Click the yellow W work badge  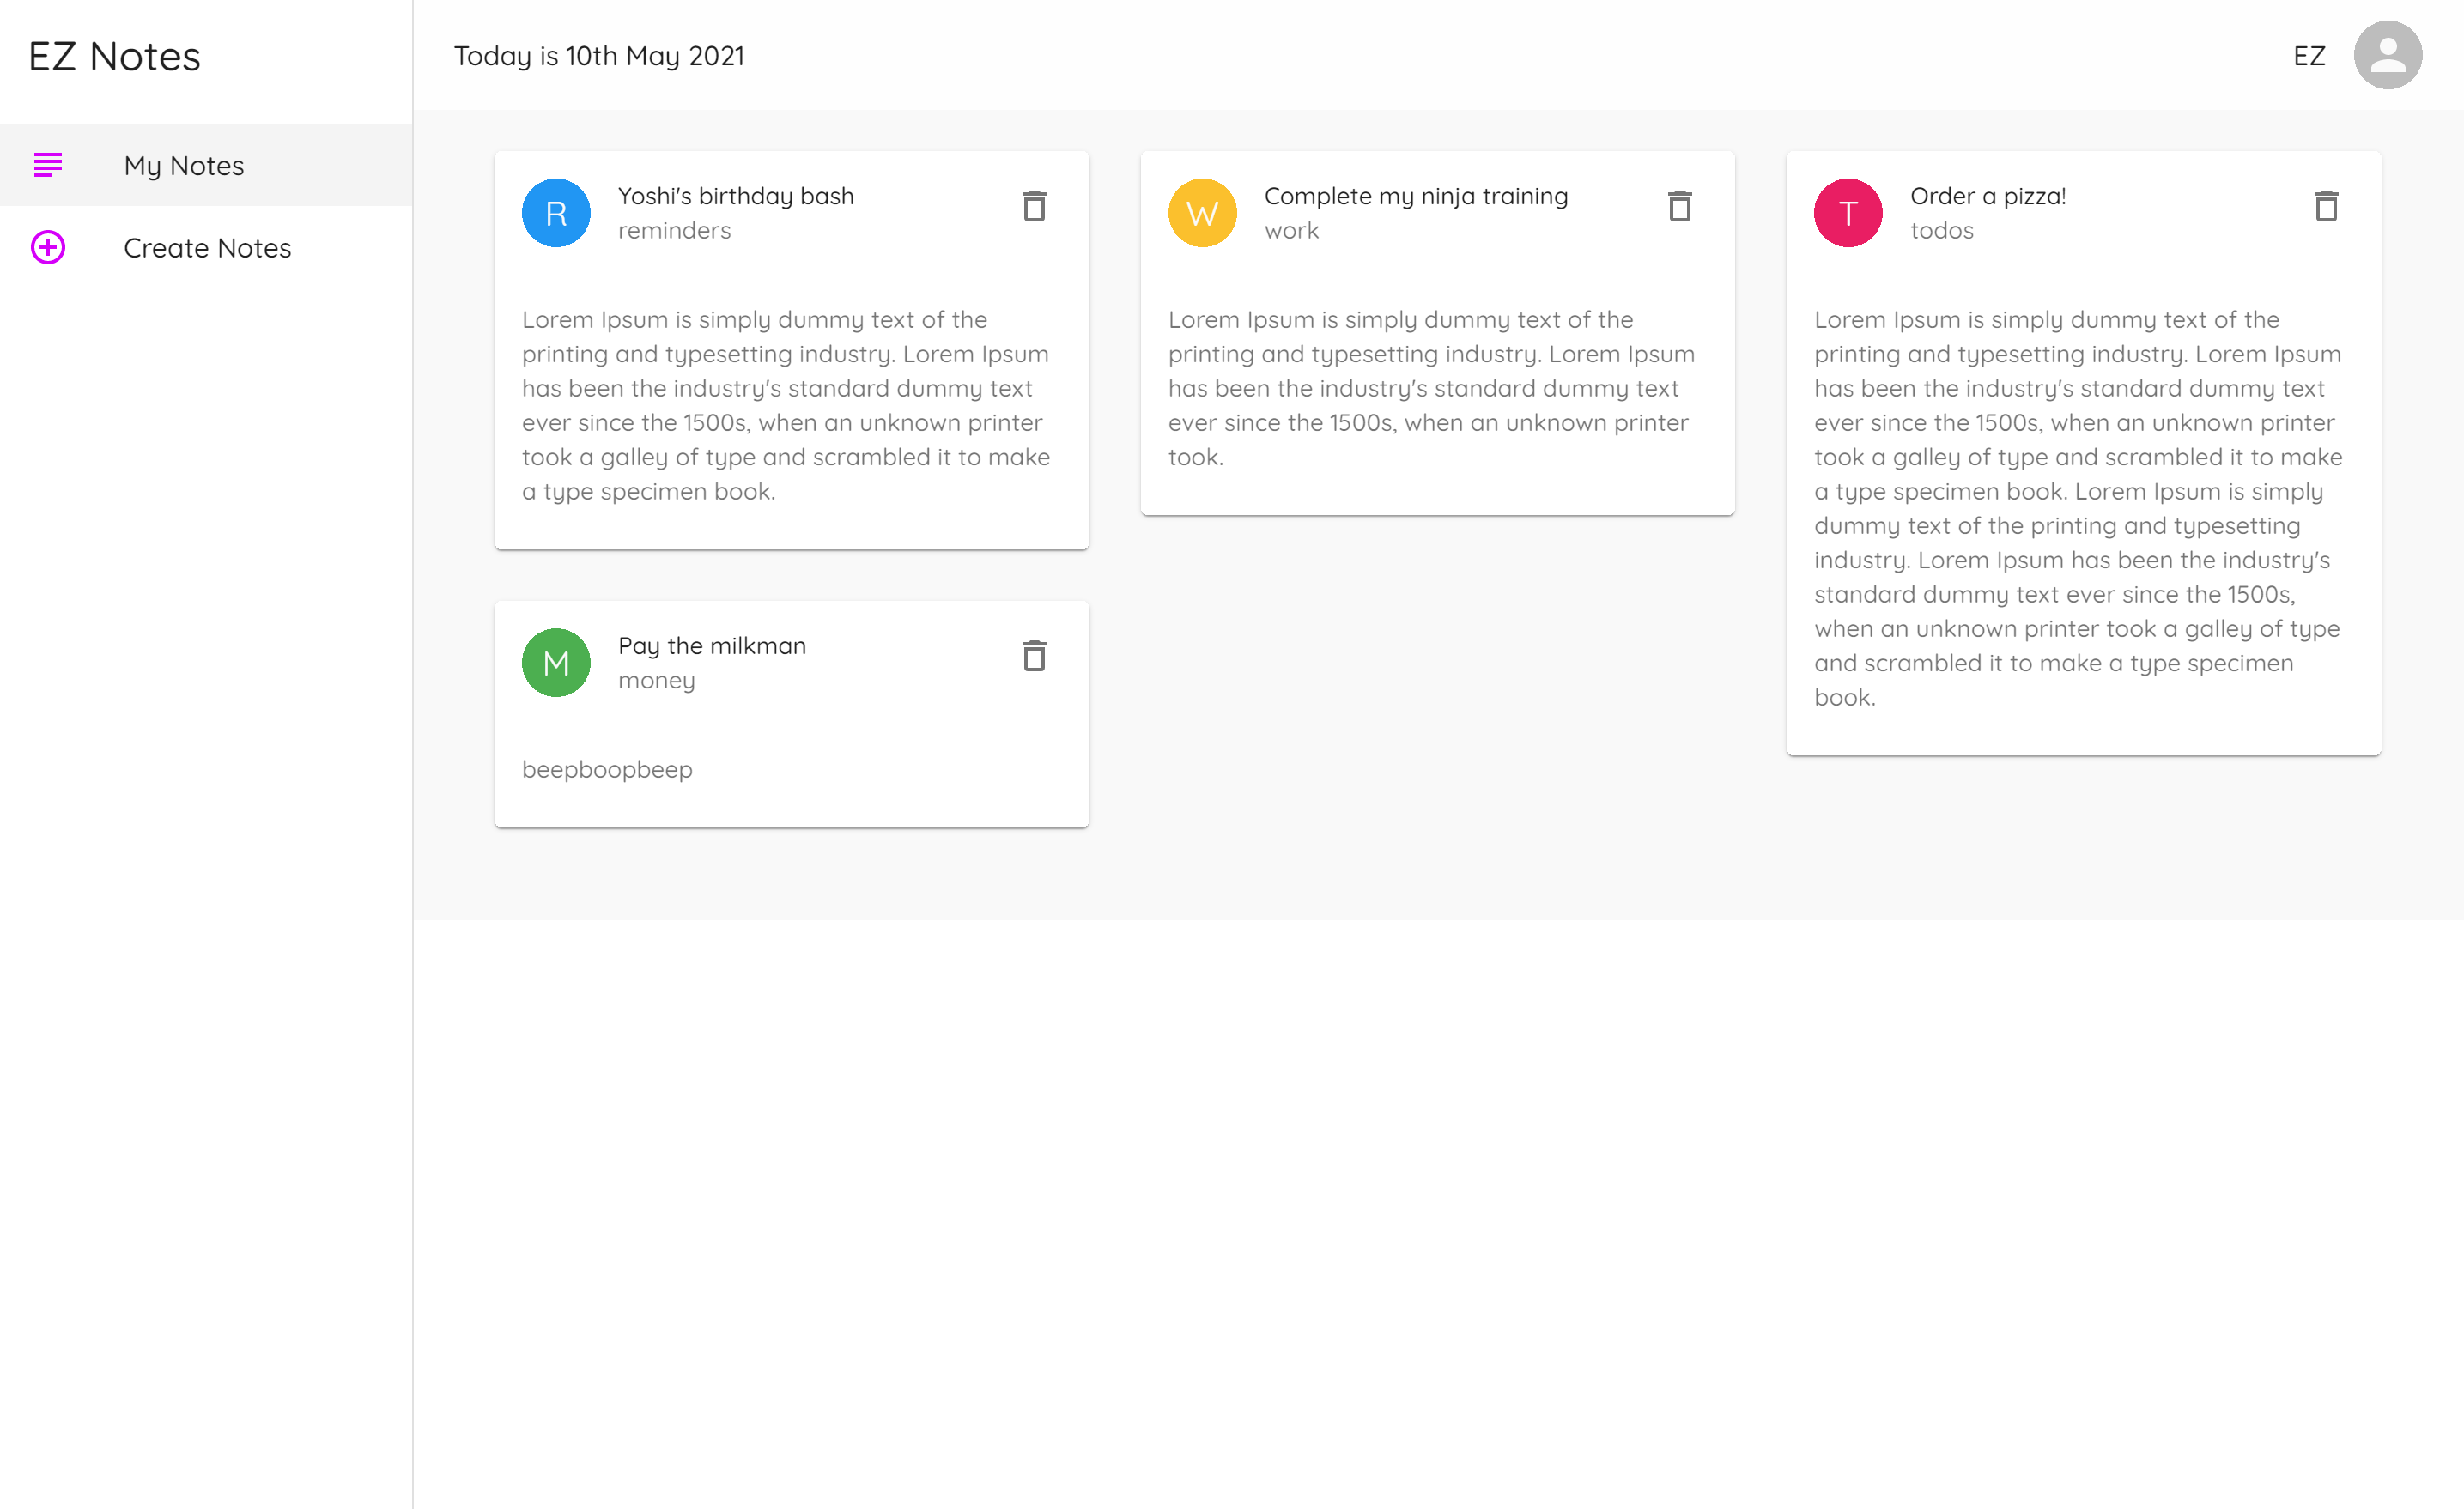pyautogui.click(x=1202, y=212)
